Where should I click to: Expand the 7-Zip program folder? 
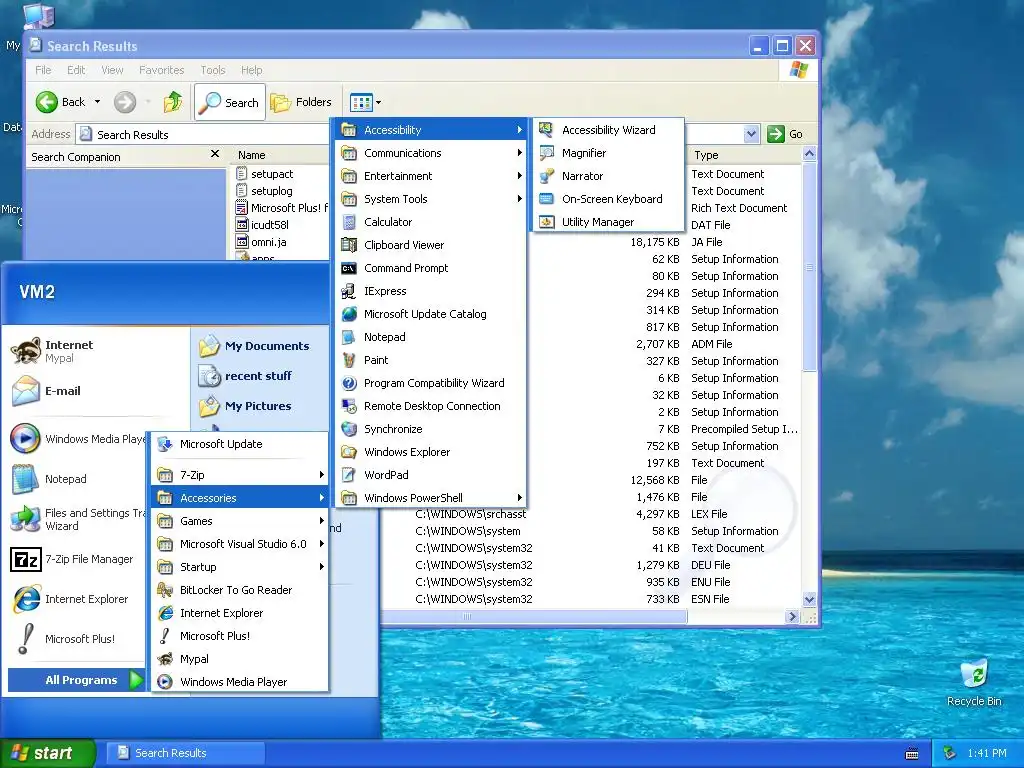240,475
